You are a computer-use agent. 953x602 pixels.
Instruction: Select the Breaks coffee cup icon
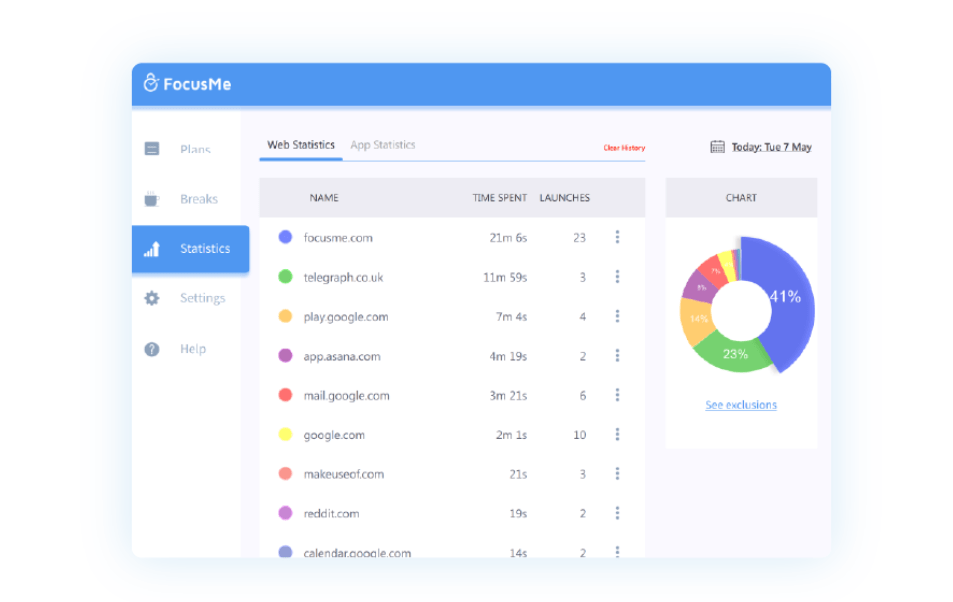pos(152,199)
